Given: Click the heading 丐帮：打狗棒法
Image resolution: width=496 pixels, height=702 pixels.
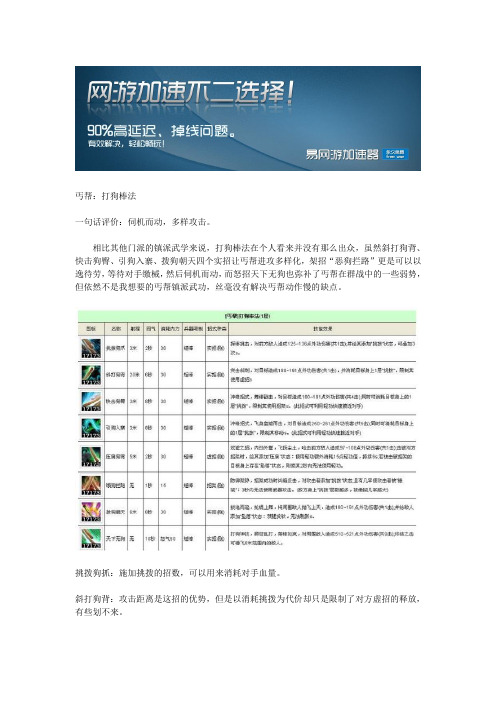Looking at the screenshot, I should tap(106, 196).
